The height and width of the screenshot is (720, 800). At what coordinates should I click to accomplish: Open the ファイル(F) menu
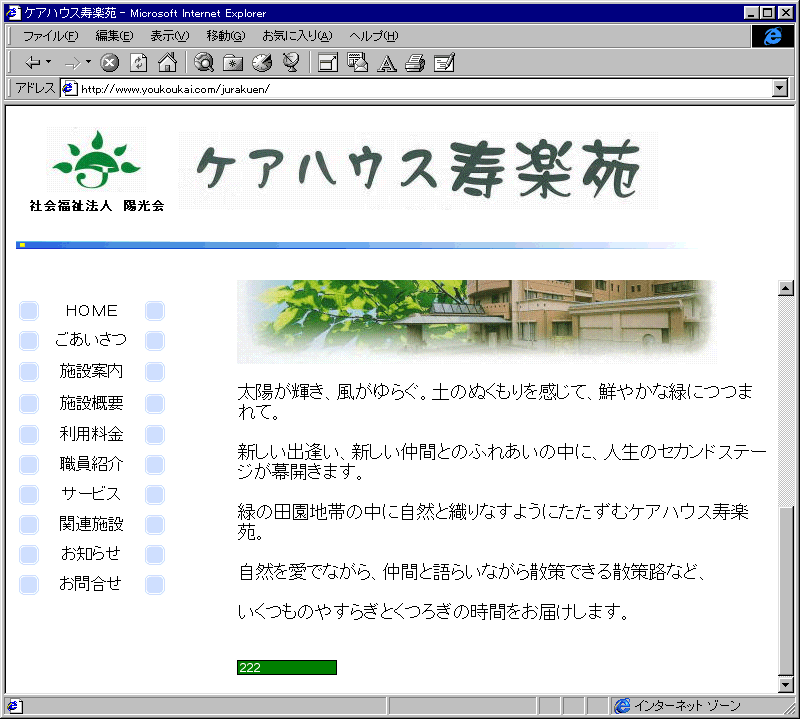click(51, 36)
